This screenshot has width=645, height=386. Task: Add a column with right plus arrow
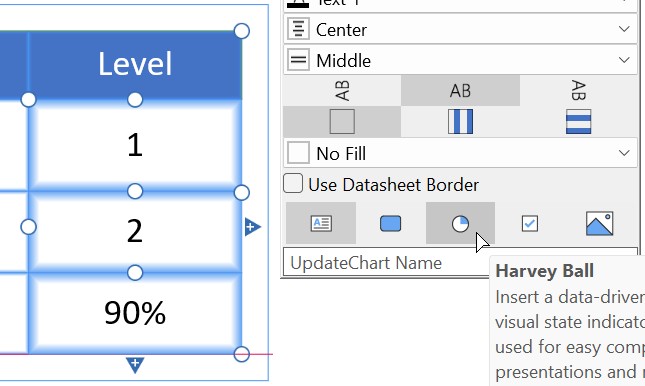(252, 227)
